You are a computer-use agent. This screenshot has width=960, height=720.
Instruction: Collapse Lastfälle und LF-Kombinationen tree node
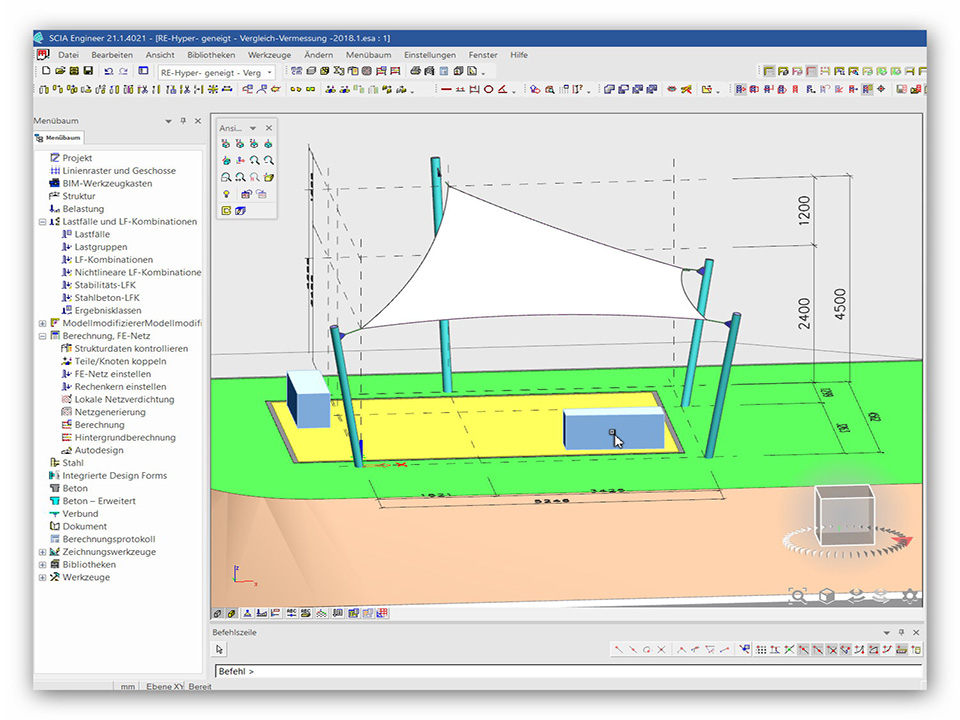(42, 222)
